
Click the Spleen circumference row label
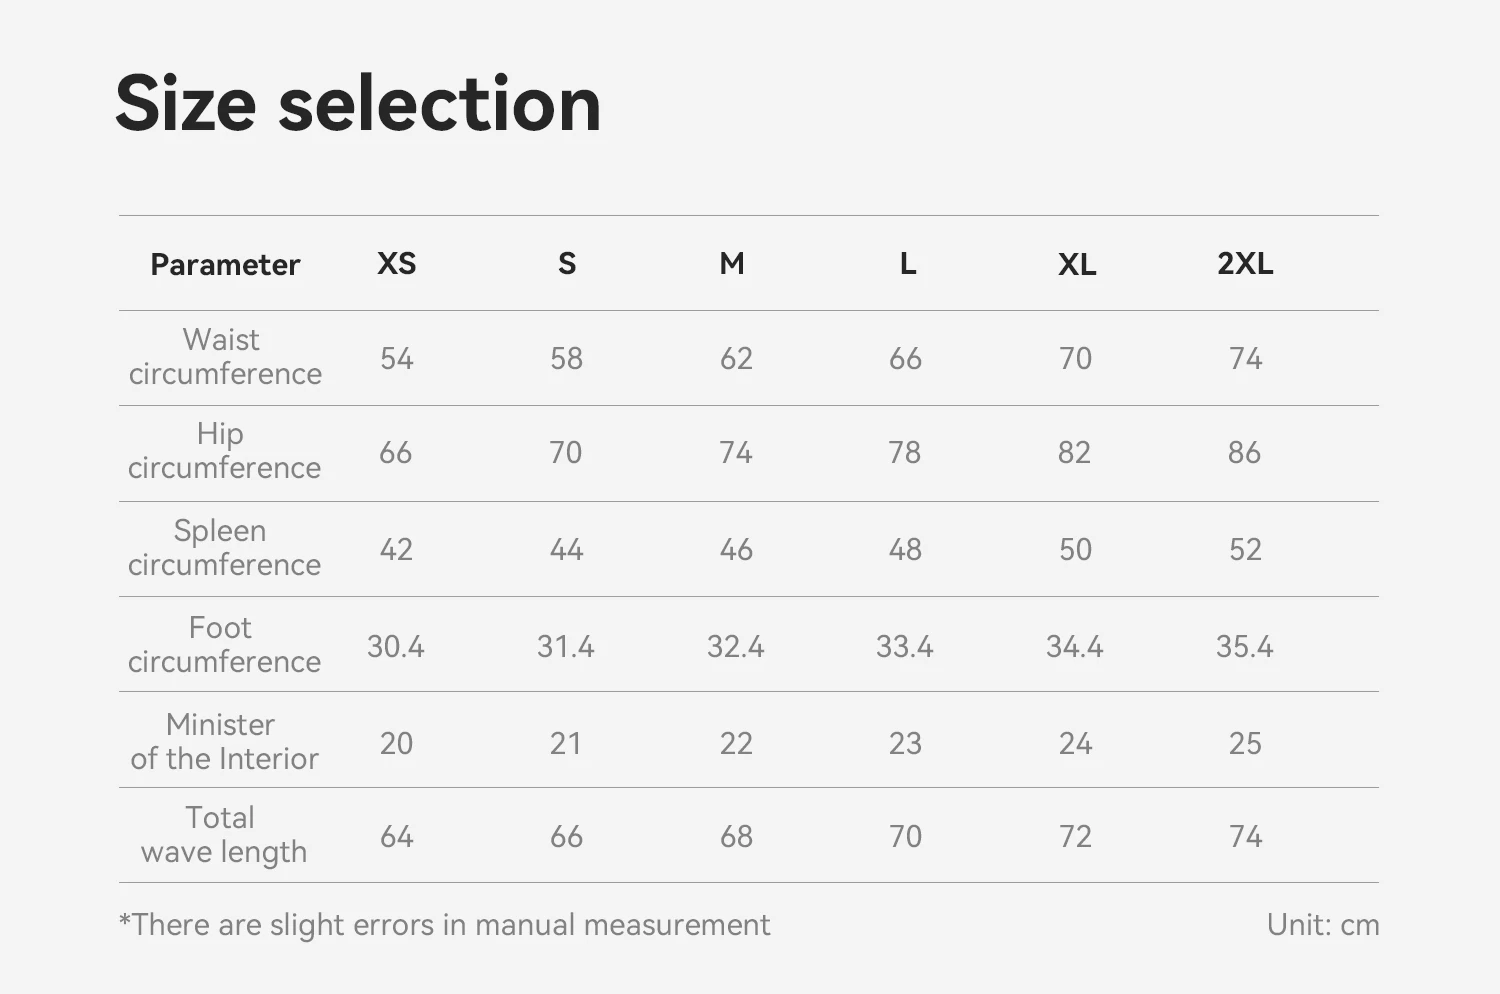click(224, 547)
